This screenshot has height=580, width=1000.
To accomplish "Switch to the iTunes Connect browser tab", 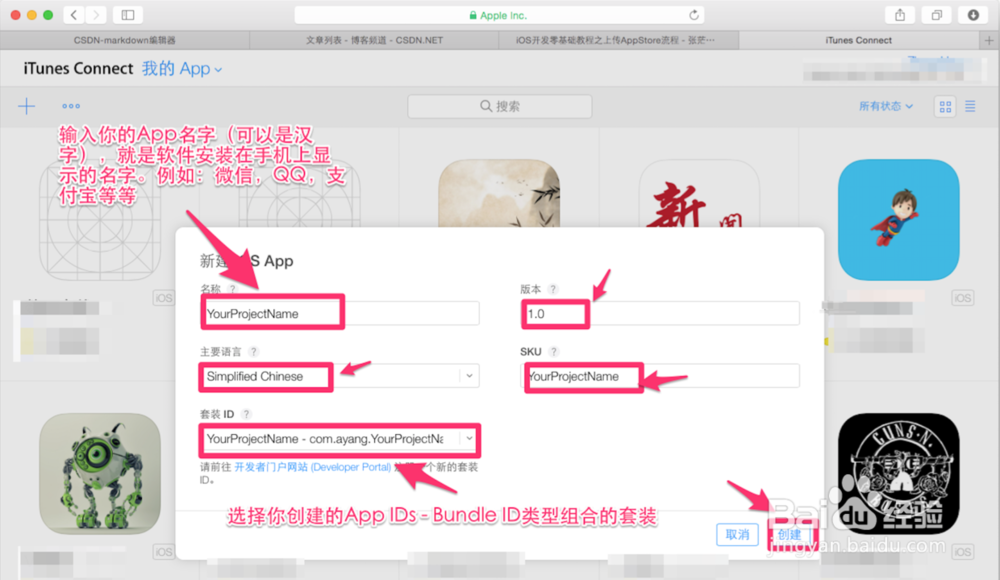I will pyautogui.click(x=858, y=40).
